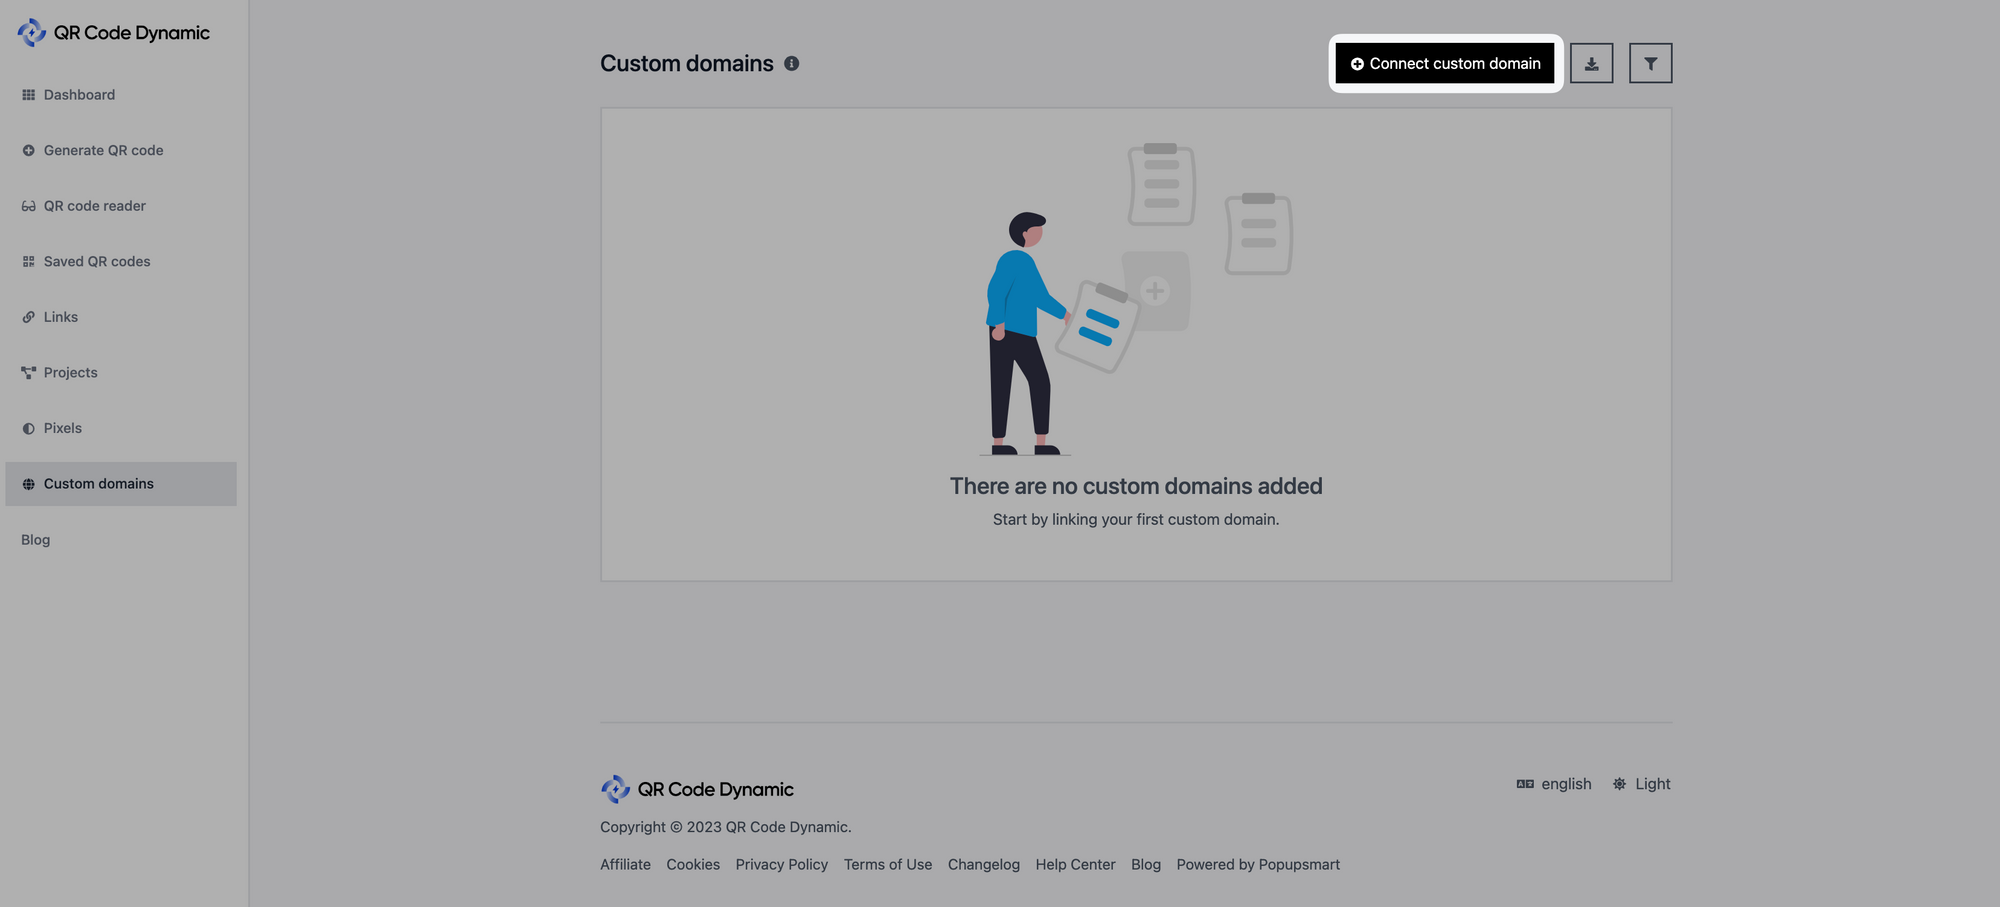Click the export download icon button
This screenshot has width=2000, height=907.
1591,63
